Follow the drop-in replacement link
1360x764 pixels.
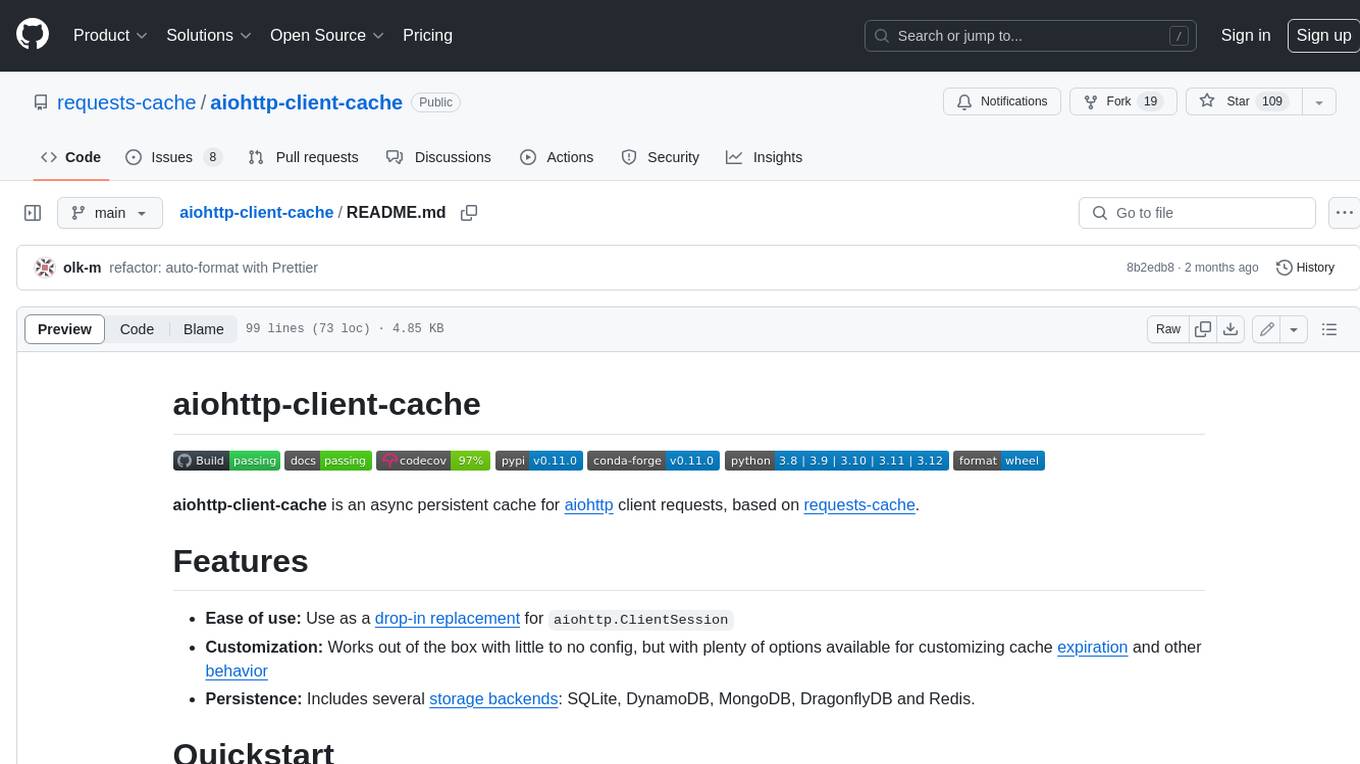[x=447, y=618]
